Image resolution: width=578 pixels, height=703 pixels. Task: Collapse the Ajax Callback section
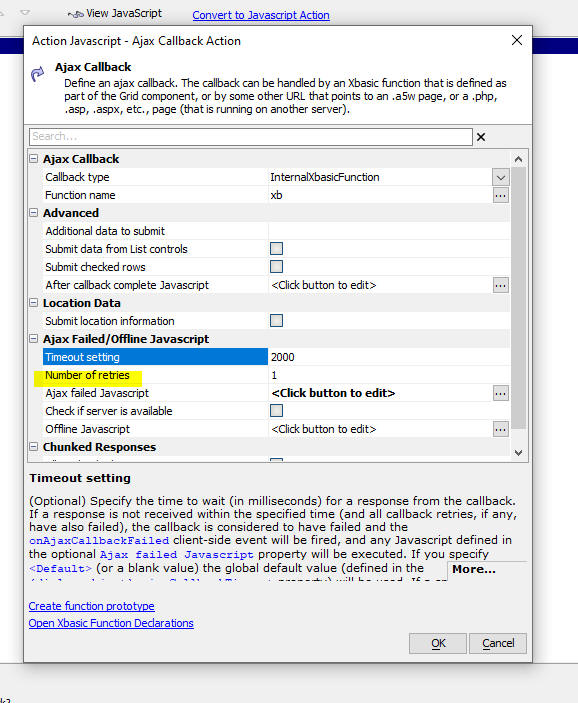(34, 159)
